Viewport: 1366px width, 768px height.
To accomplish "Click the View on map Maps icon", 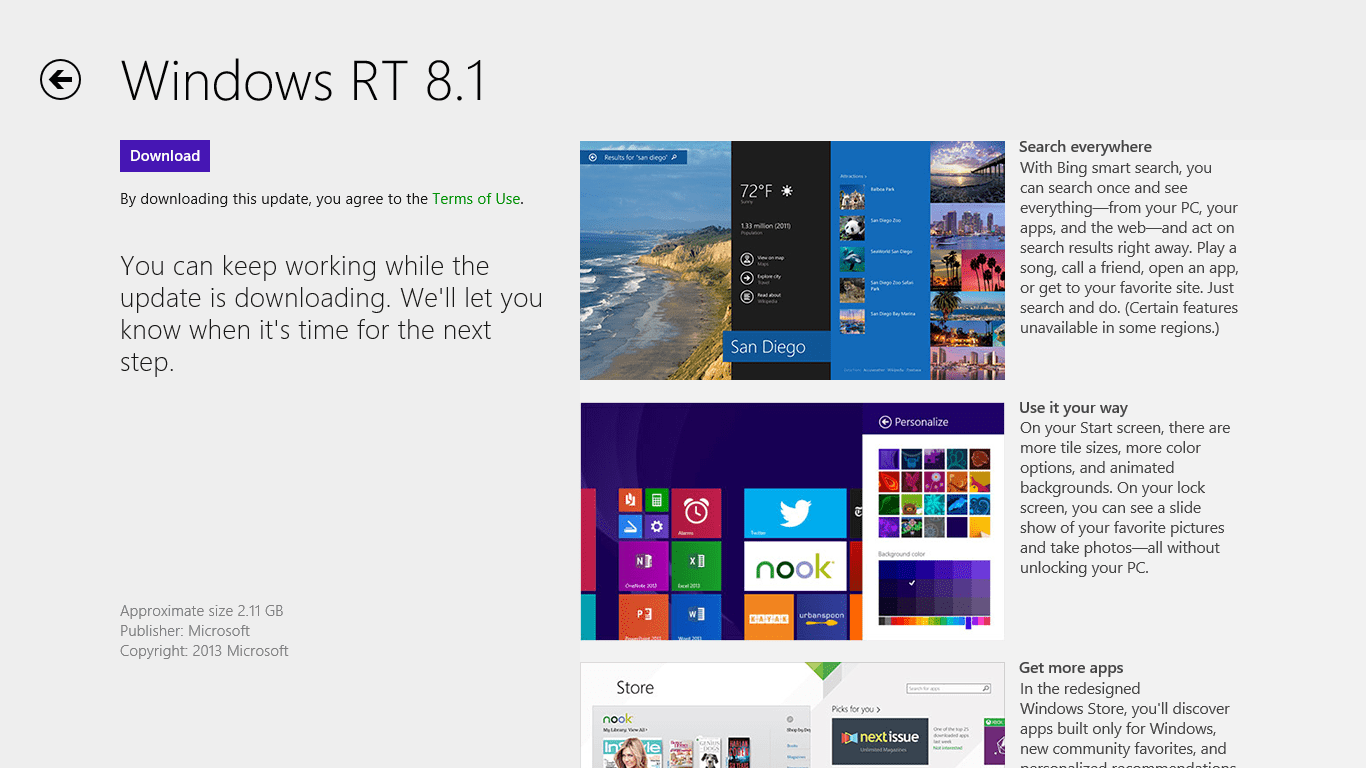I will point(747,260).
